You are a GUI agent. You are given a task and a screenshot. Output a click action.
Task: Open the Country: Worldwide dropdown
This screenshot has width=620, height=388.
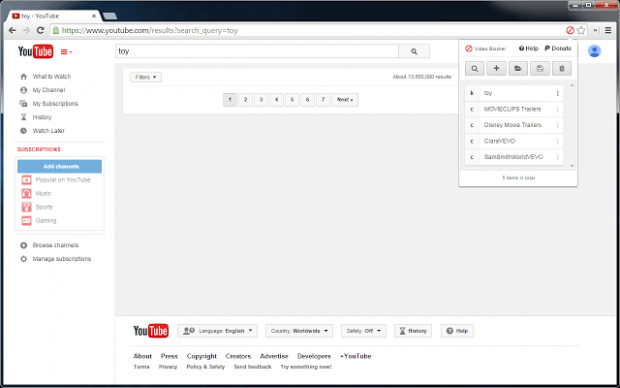click(x=299, y=331)
